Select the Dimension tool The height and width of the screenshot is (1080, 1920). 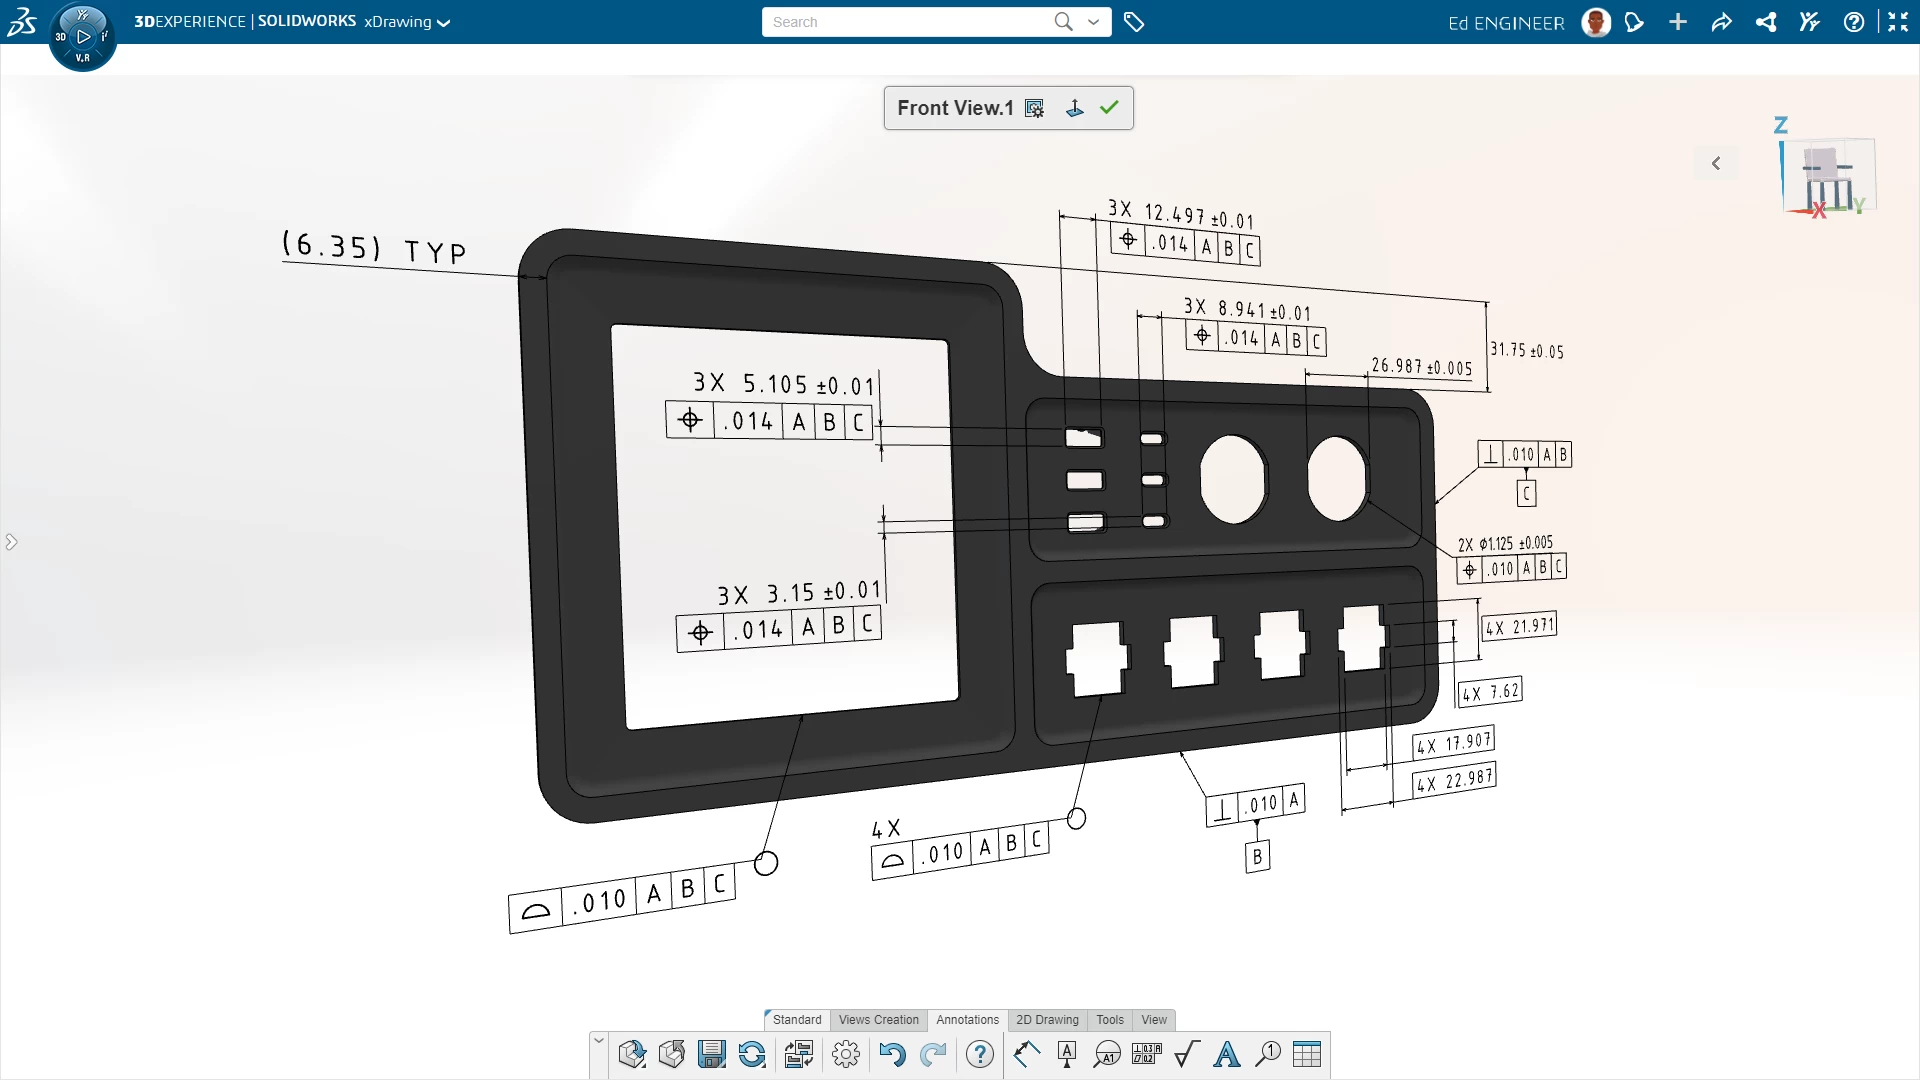pos(1026,1054)
